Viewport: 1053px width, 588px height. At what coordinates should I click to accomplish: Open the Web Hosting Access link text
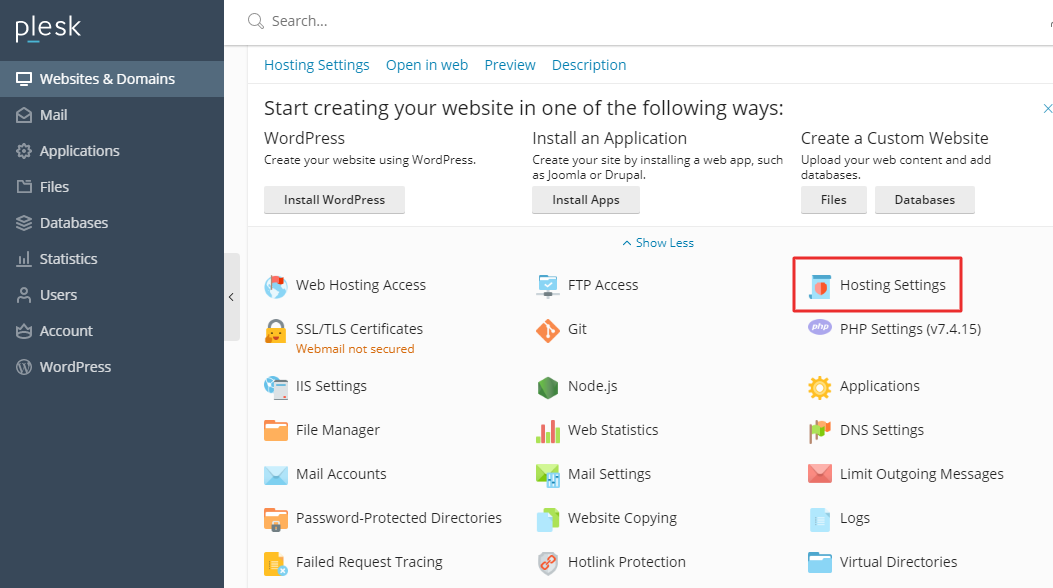coord(361,285)
